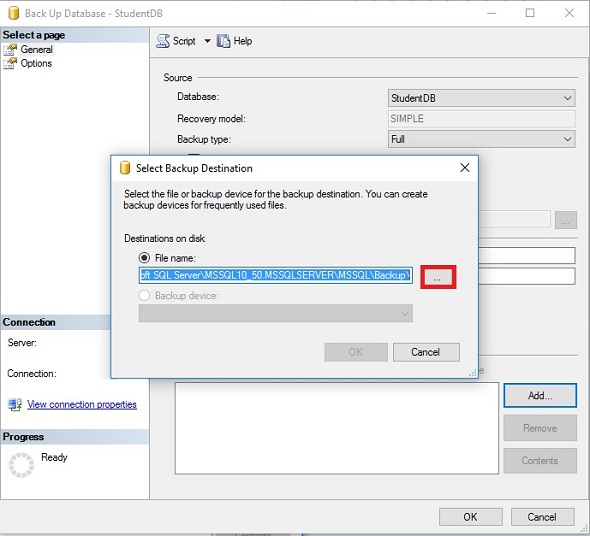Select the General page

pyautogui.click(x=36, y=49)
